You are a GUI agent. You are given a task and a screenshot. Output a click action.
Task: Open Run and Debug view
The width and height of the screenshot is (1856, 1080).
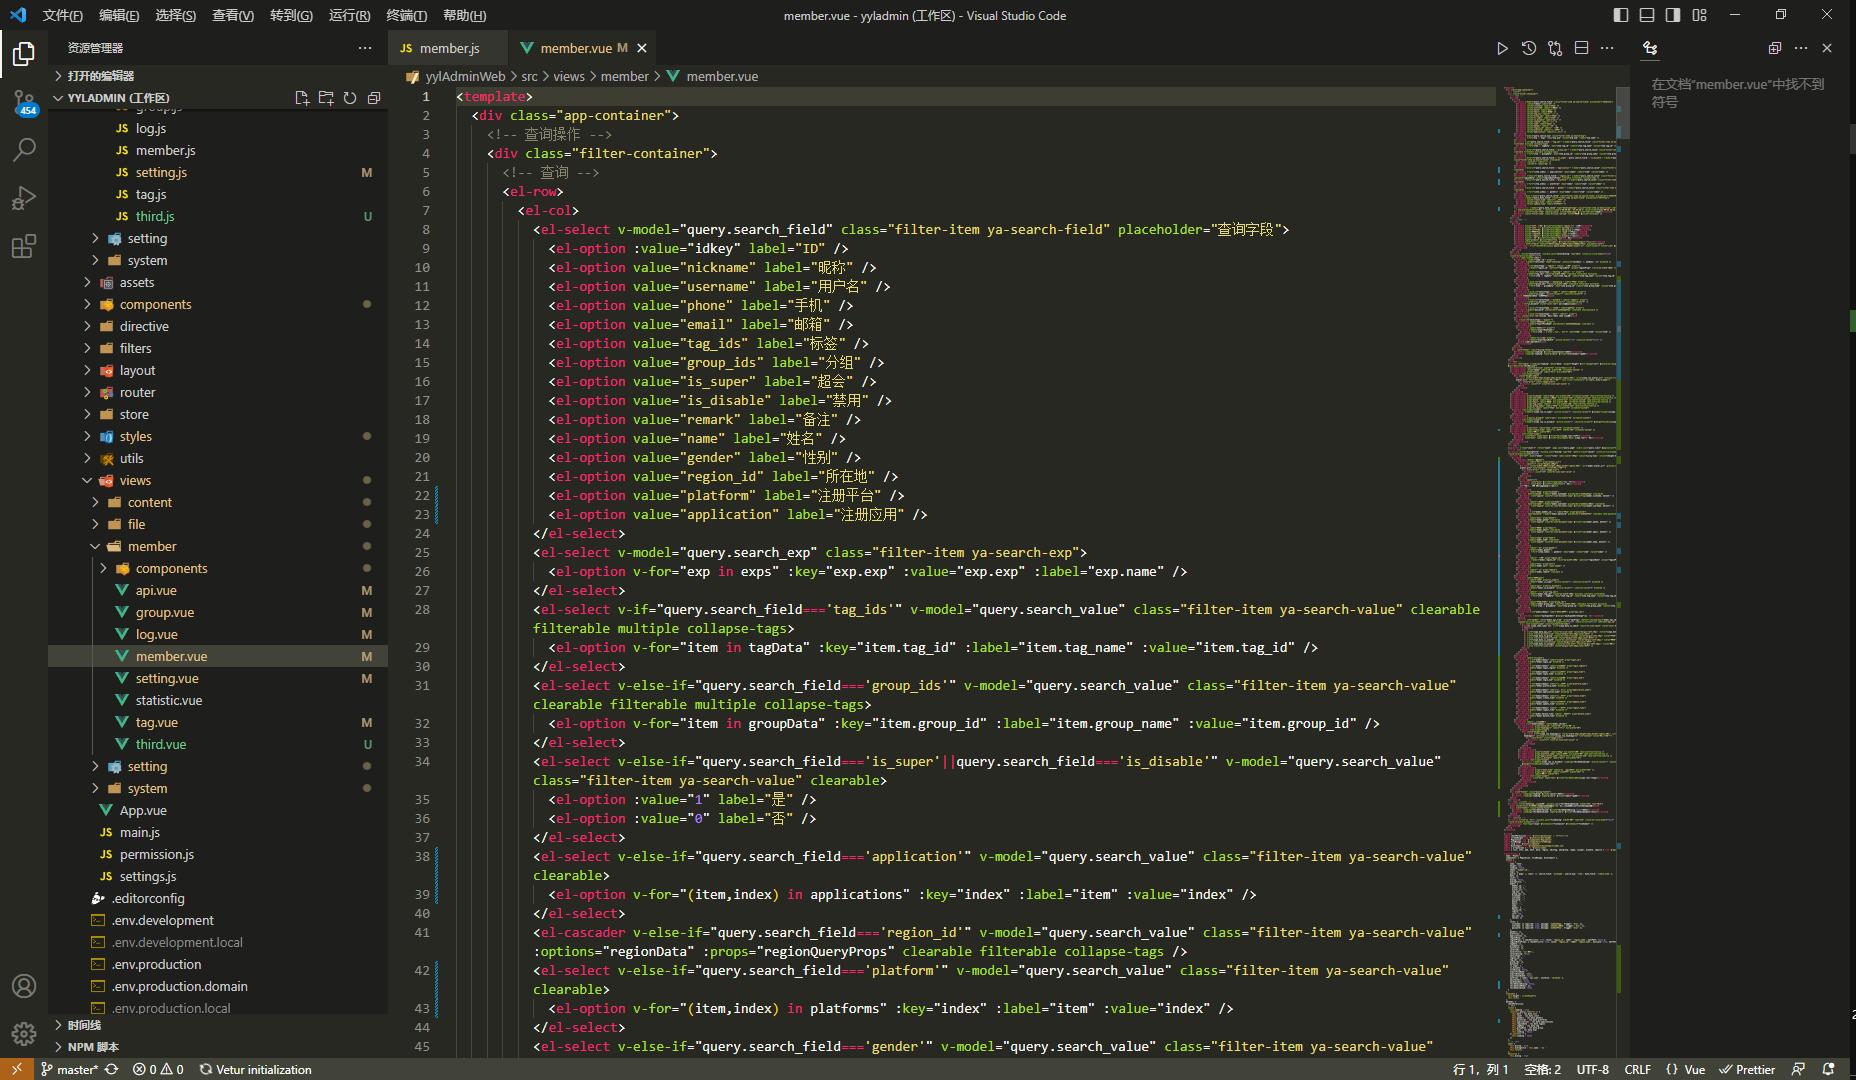click(24, 198)
